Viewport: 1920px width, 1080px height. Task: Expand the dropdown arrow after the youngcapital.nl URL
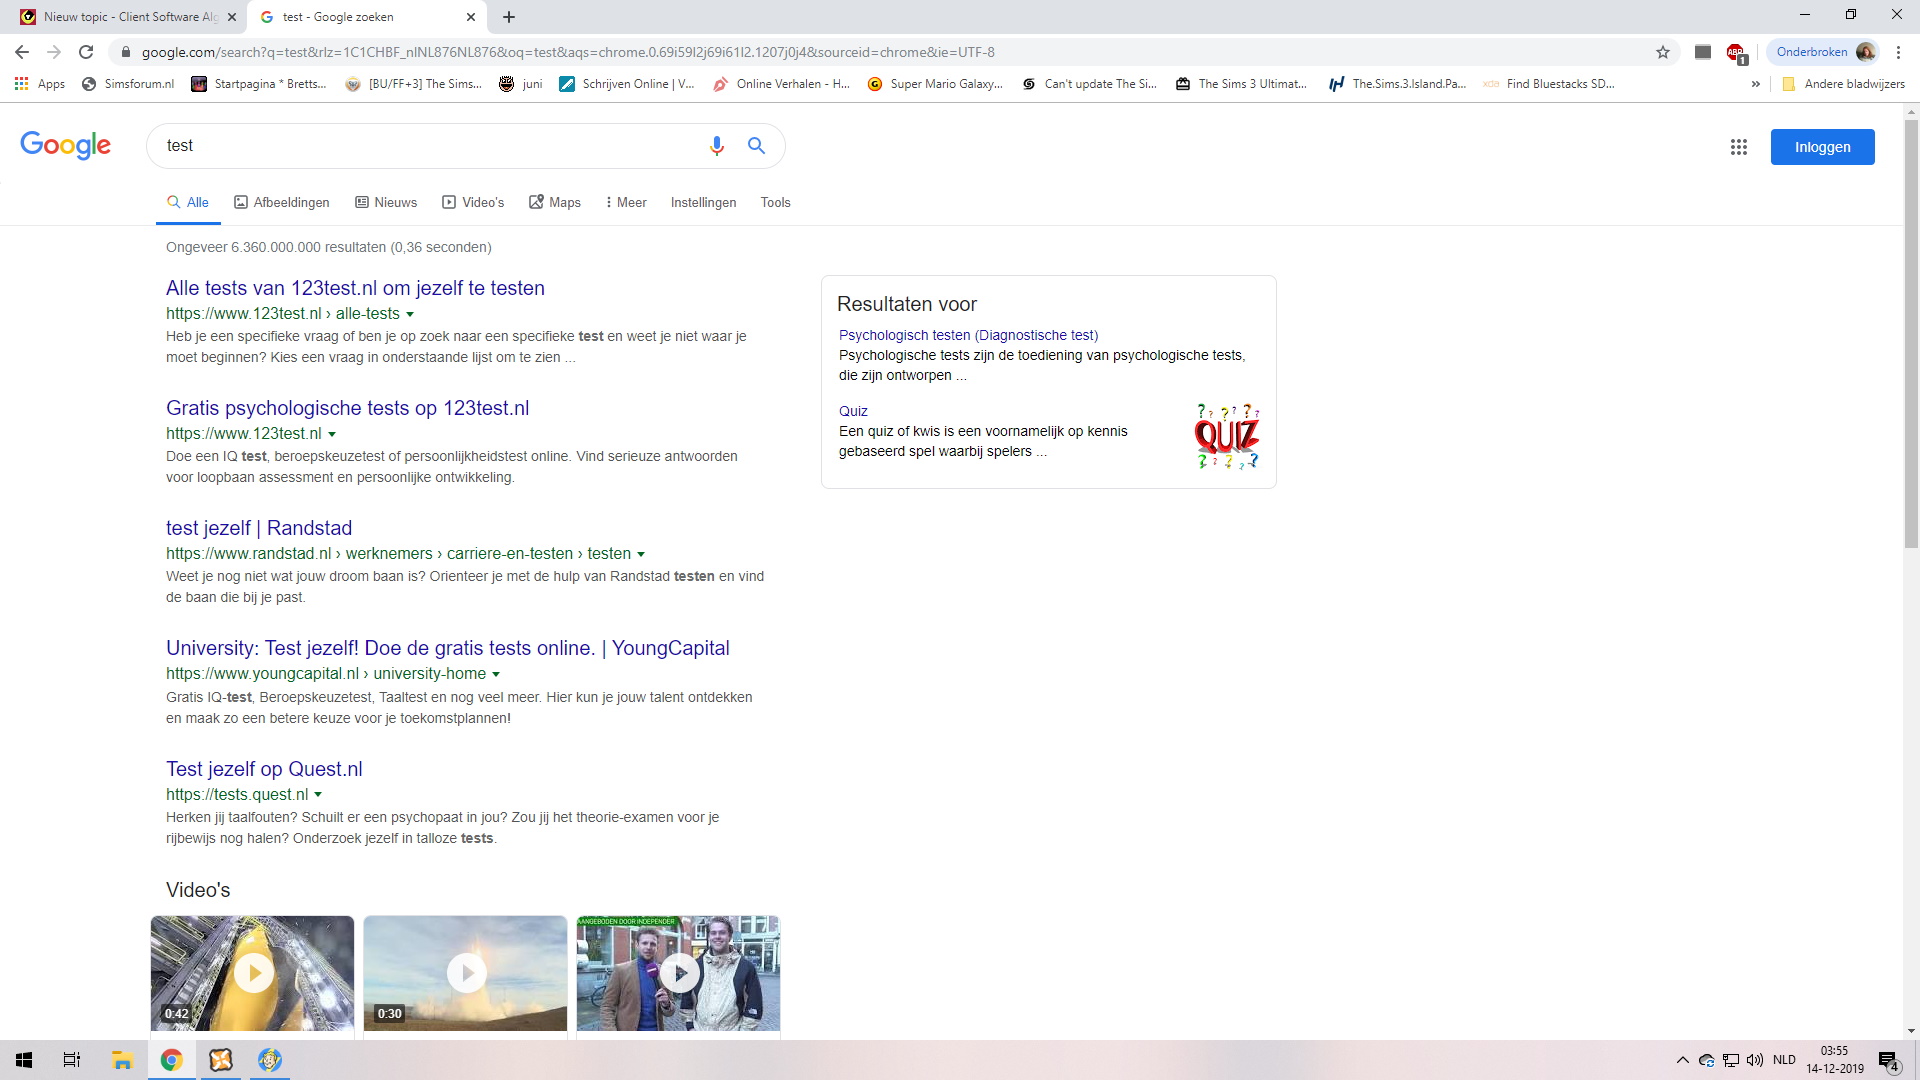tap(496, 674)
